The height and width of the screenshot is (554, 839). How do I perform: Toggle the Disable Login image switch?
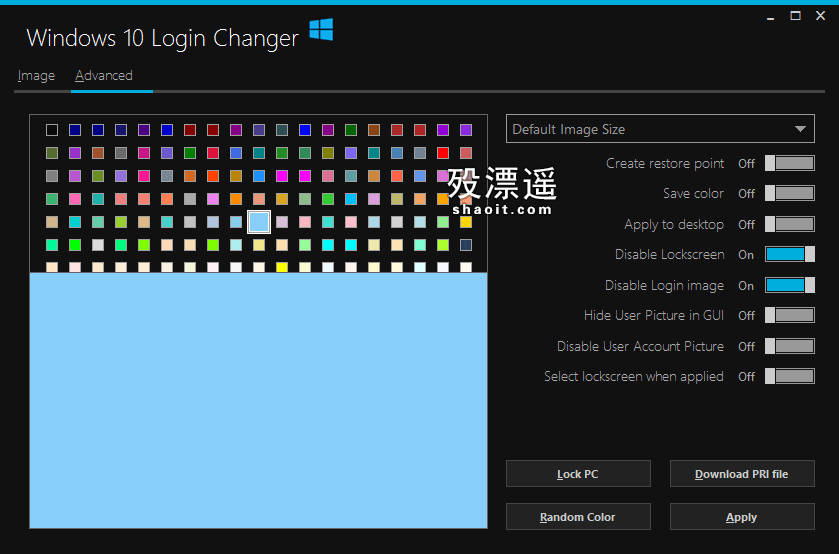pos(790,285)
